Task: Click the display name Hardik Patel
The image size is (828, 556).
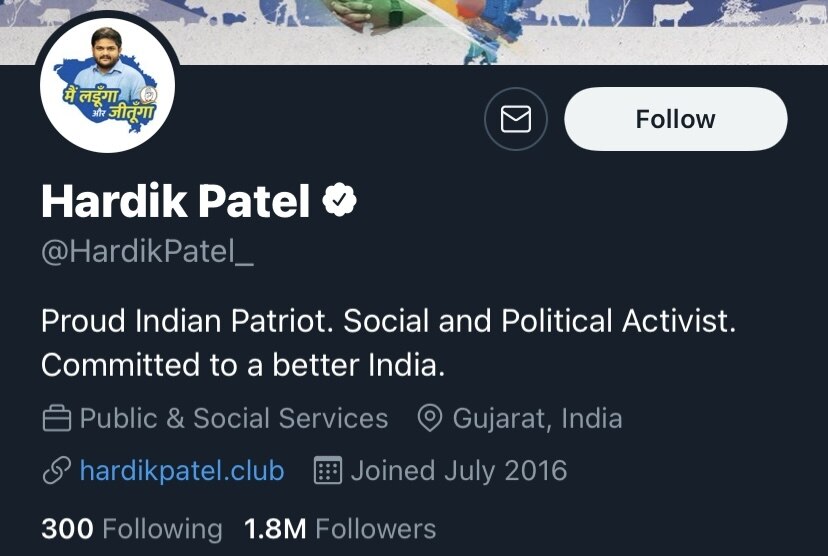Action: (176, 202)
